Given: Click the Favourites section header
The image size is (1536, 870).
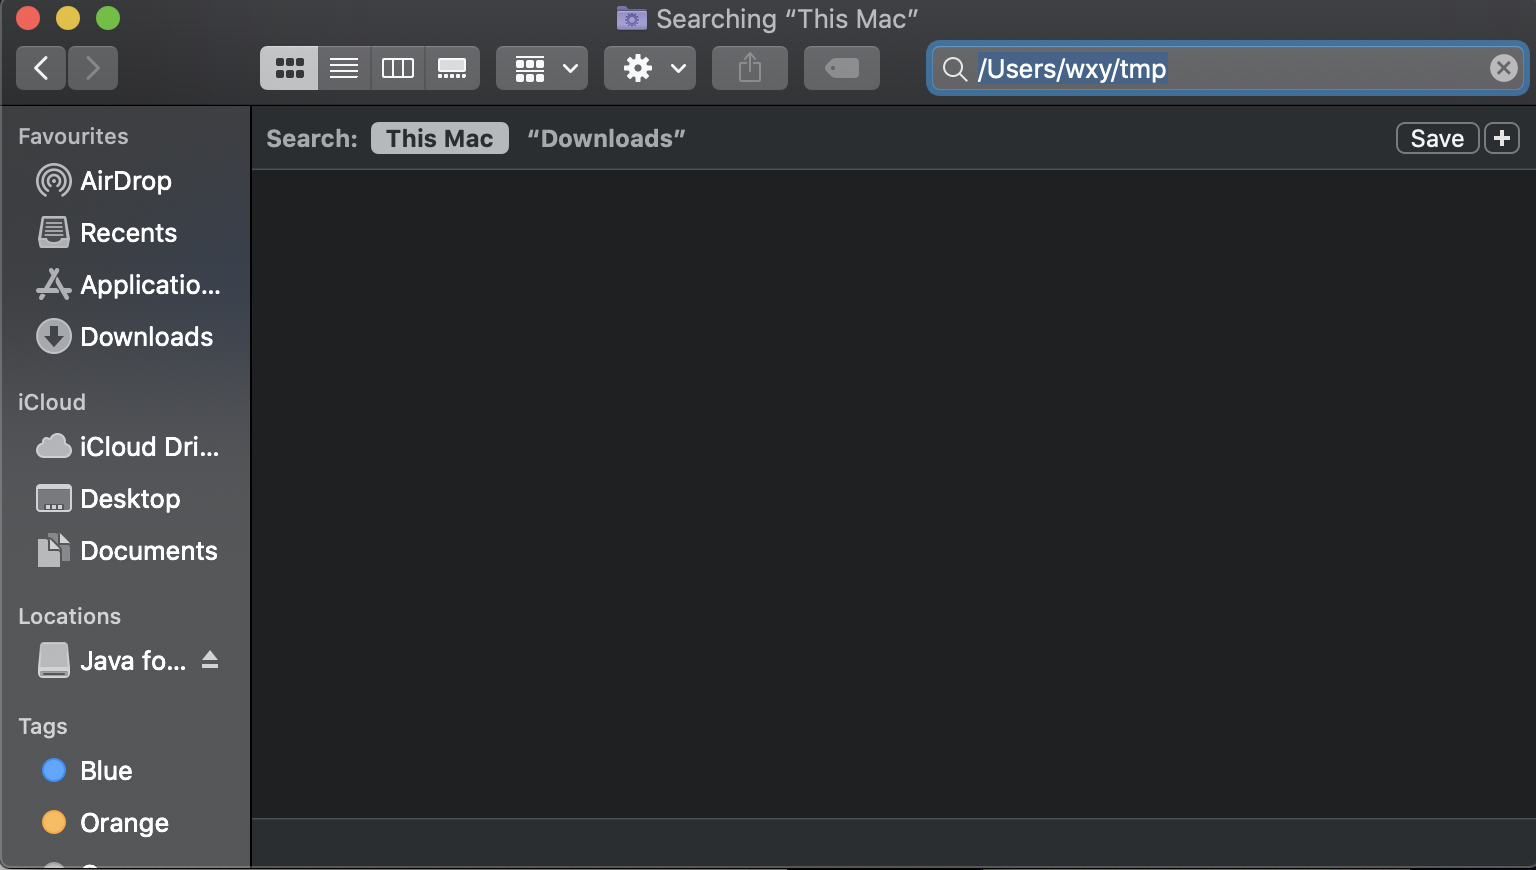Looking at the screenshot, I should pyautogui.click(x=73, y=136).
